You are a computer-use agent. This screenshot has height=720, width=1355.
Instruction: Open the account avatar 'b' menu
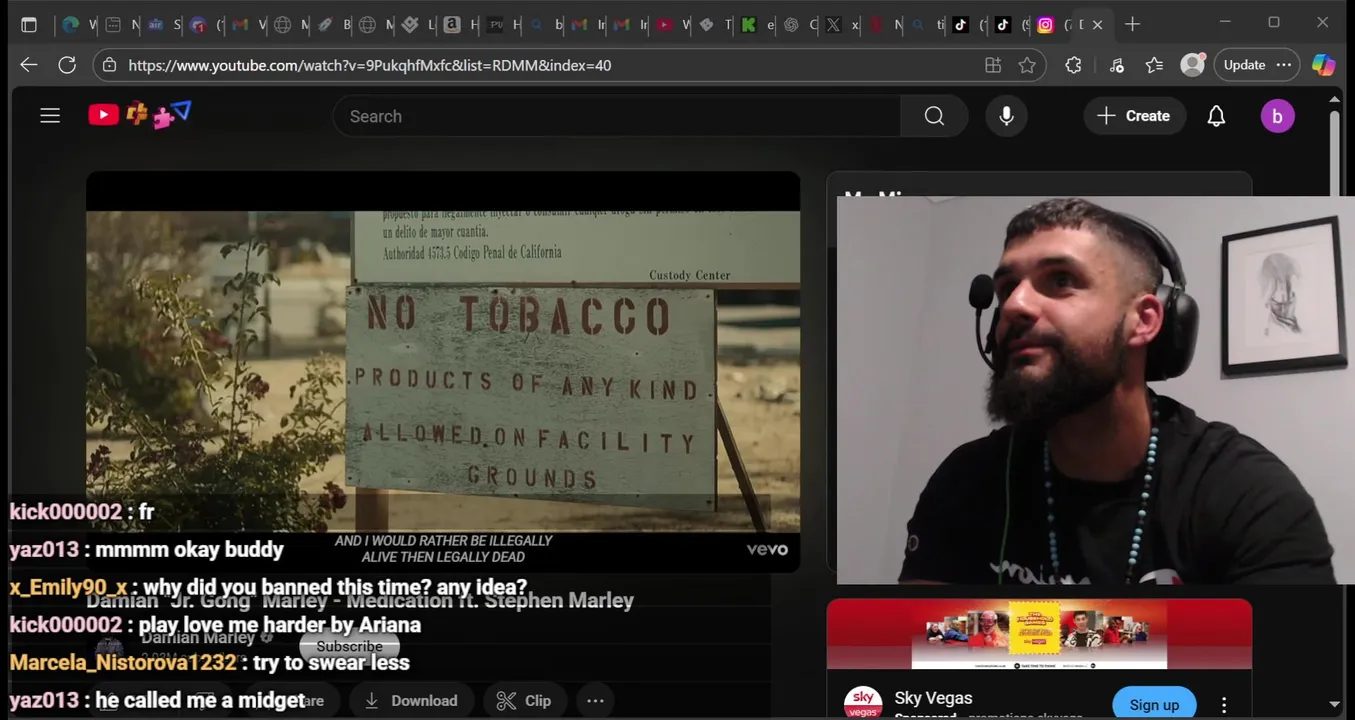pyautogui.click(x=1277, y=116)
